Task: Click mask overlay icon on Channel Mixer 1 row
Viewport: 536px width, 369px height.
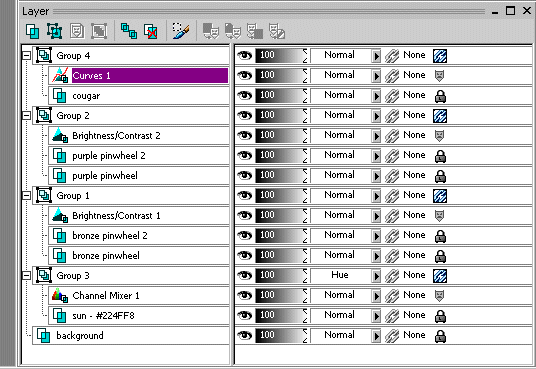Action: point(440,295)
